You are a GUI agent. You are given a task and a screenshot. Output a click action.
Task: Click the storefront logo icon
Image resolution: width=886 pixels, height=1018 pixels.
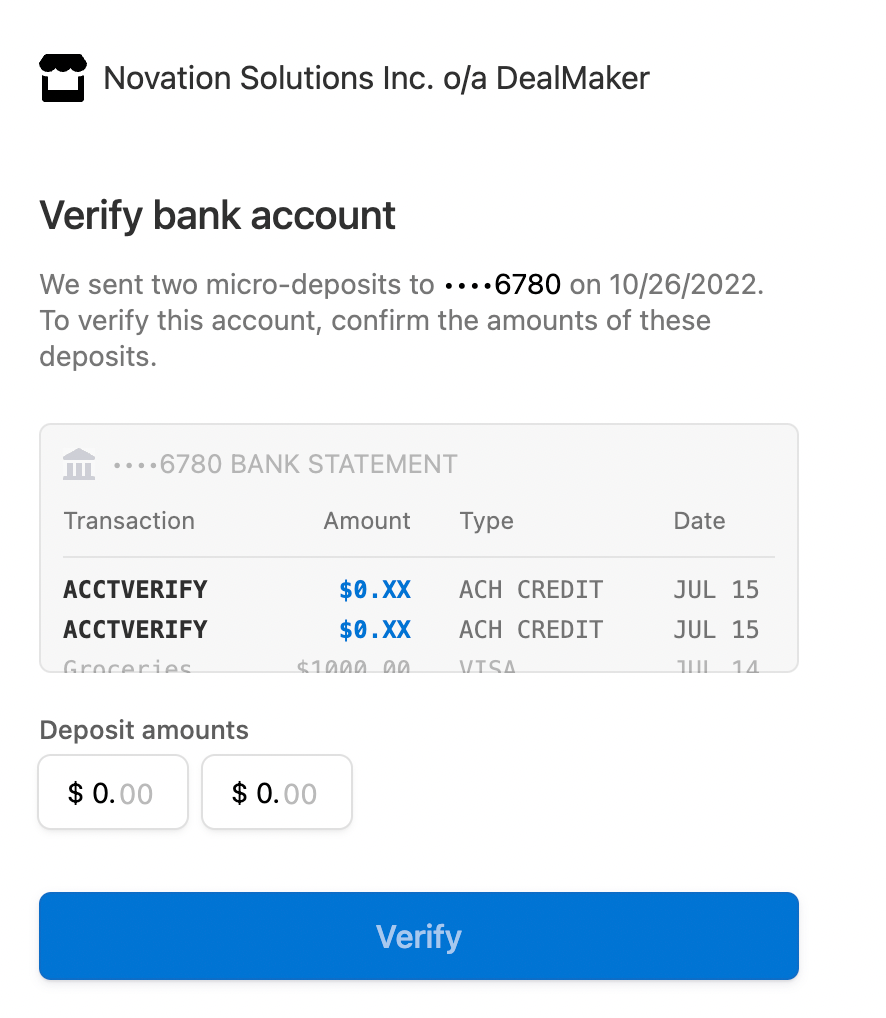coord(62,78)
